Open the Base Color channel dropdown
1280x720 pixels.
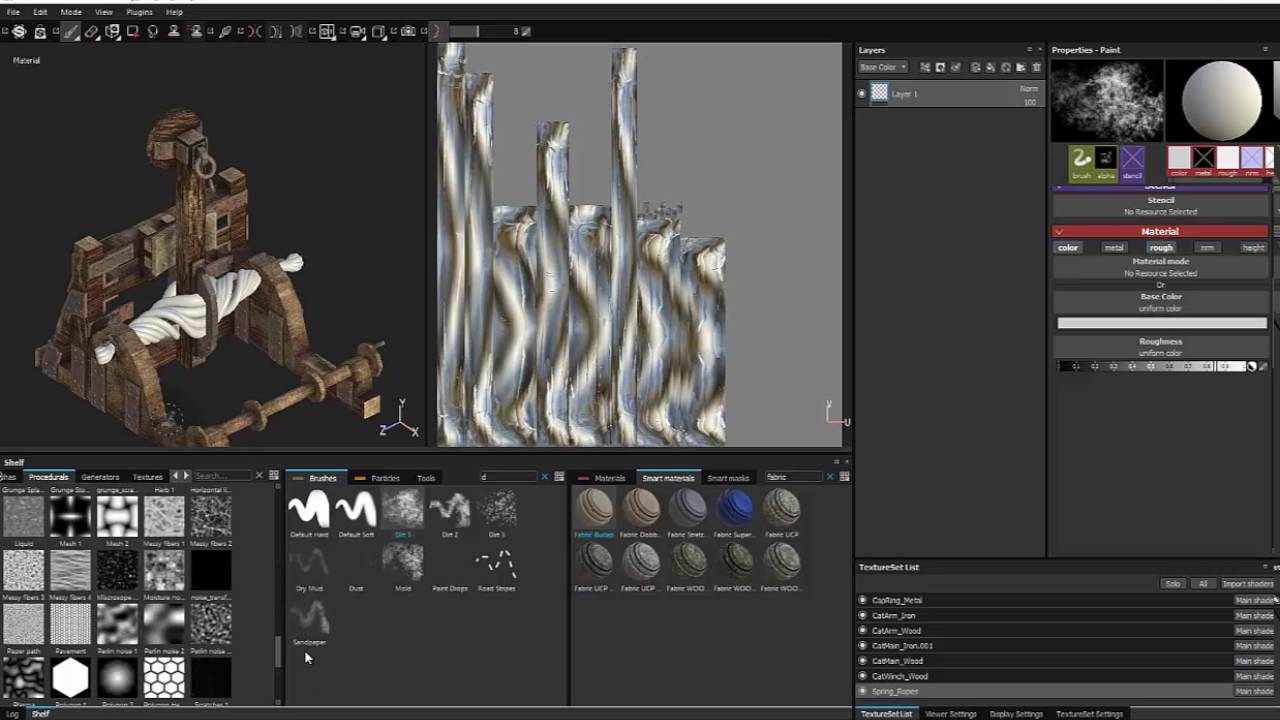point(883,67)
